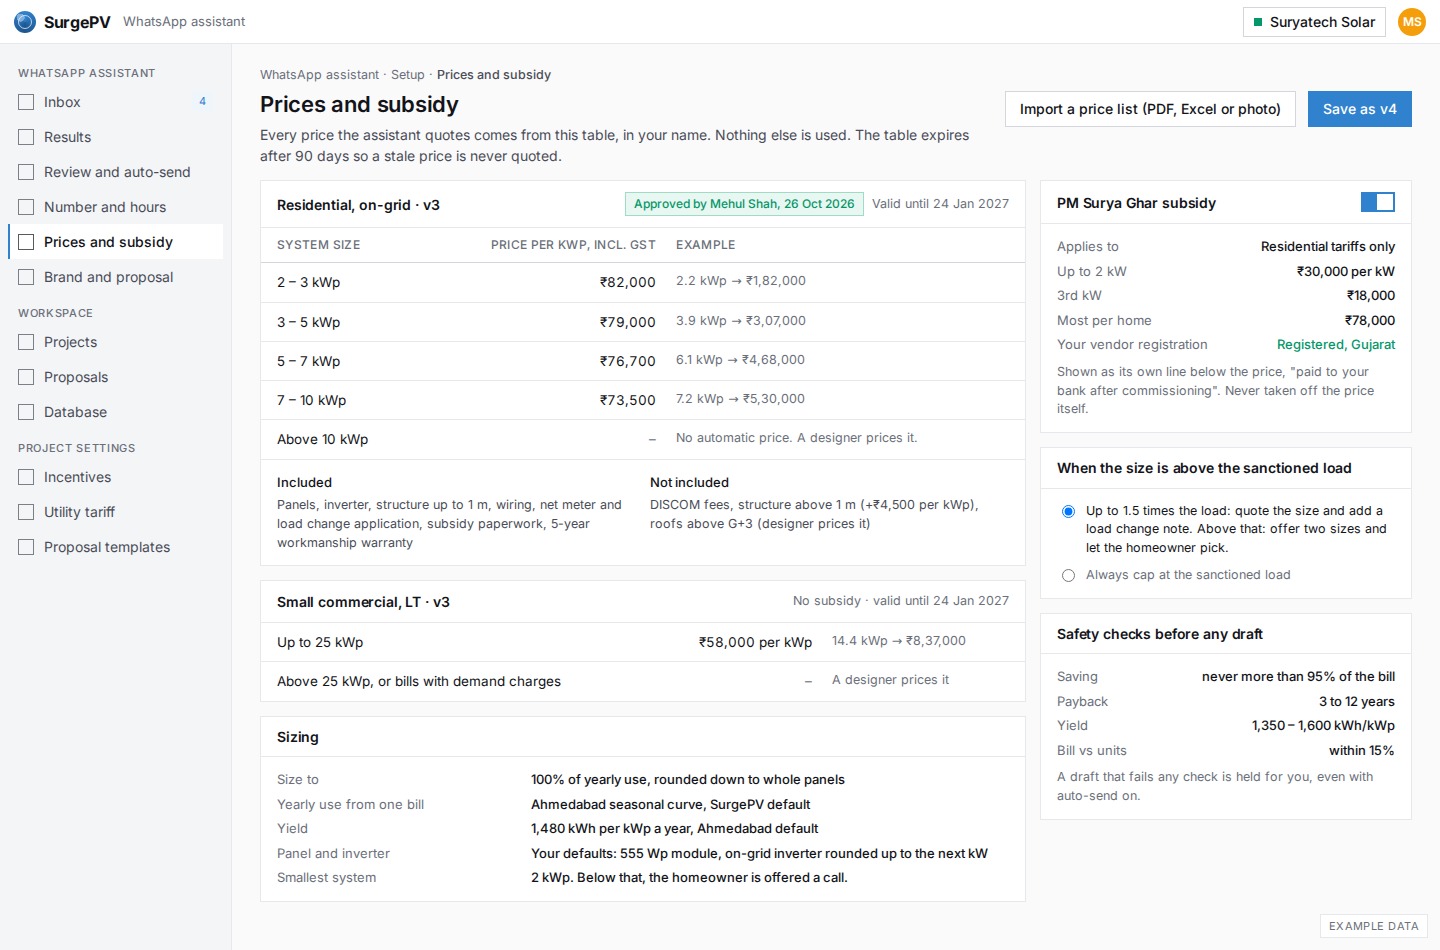Click the 'Above 10 kWp' row label
This screenshot has width=1440, height=950.
click(323, 440)
